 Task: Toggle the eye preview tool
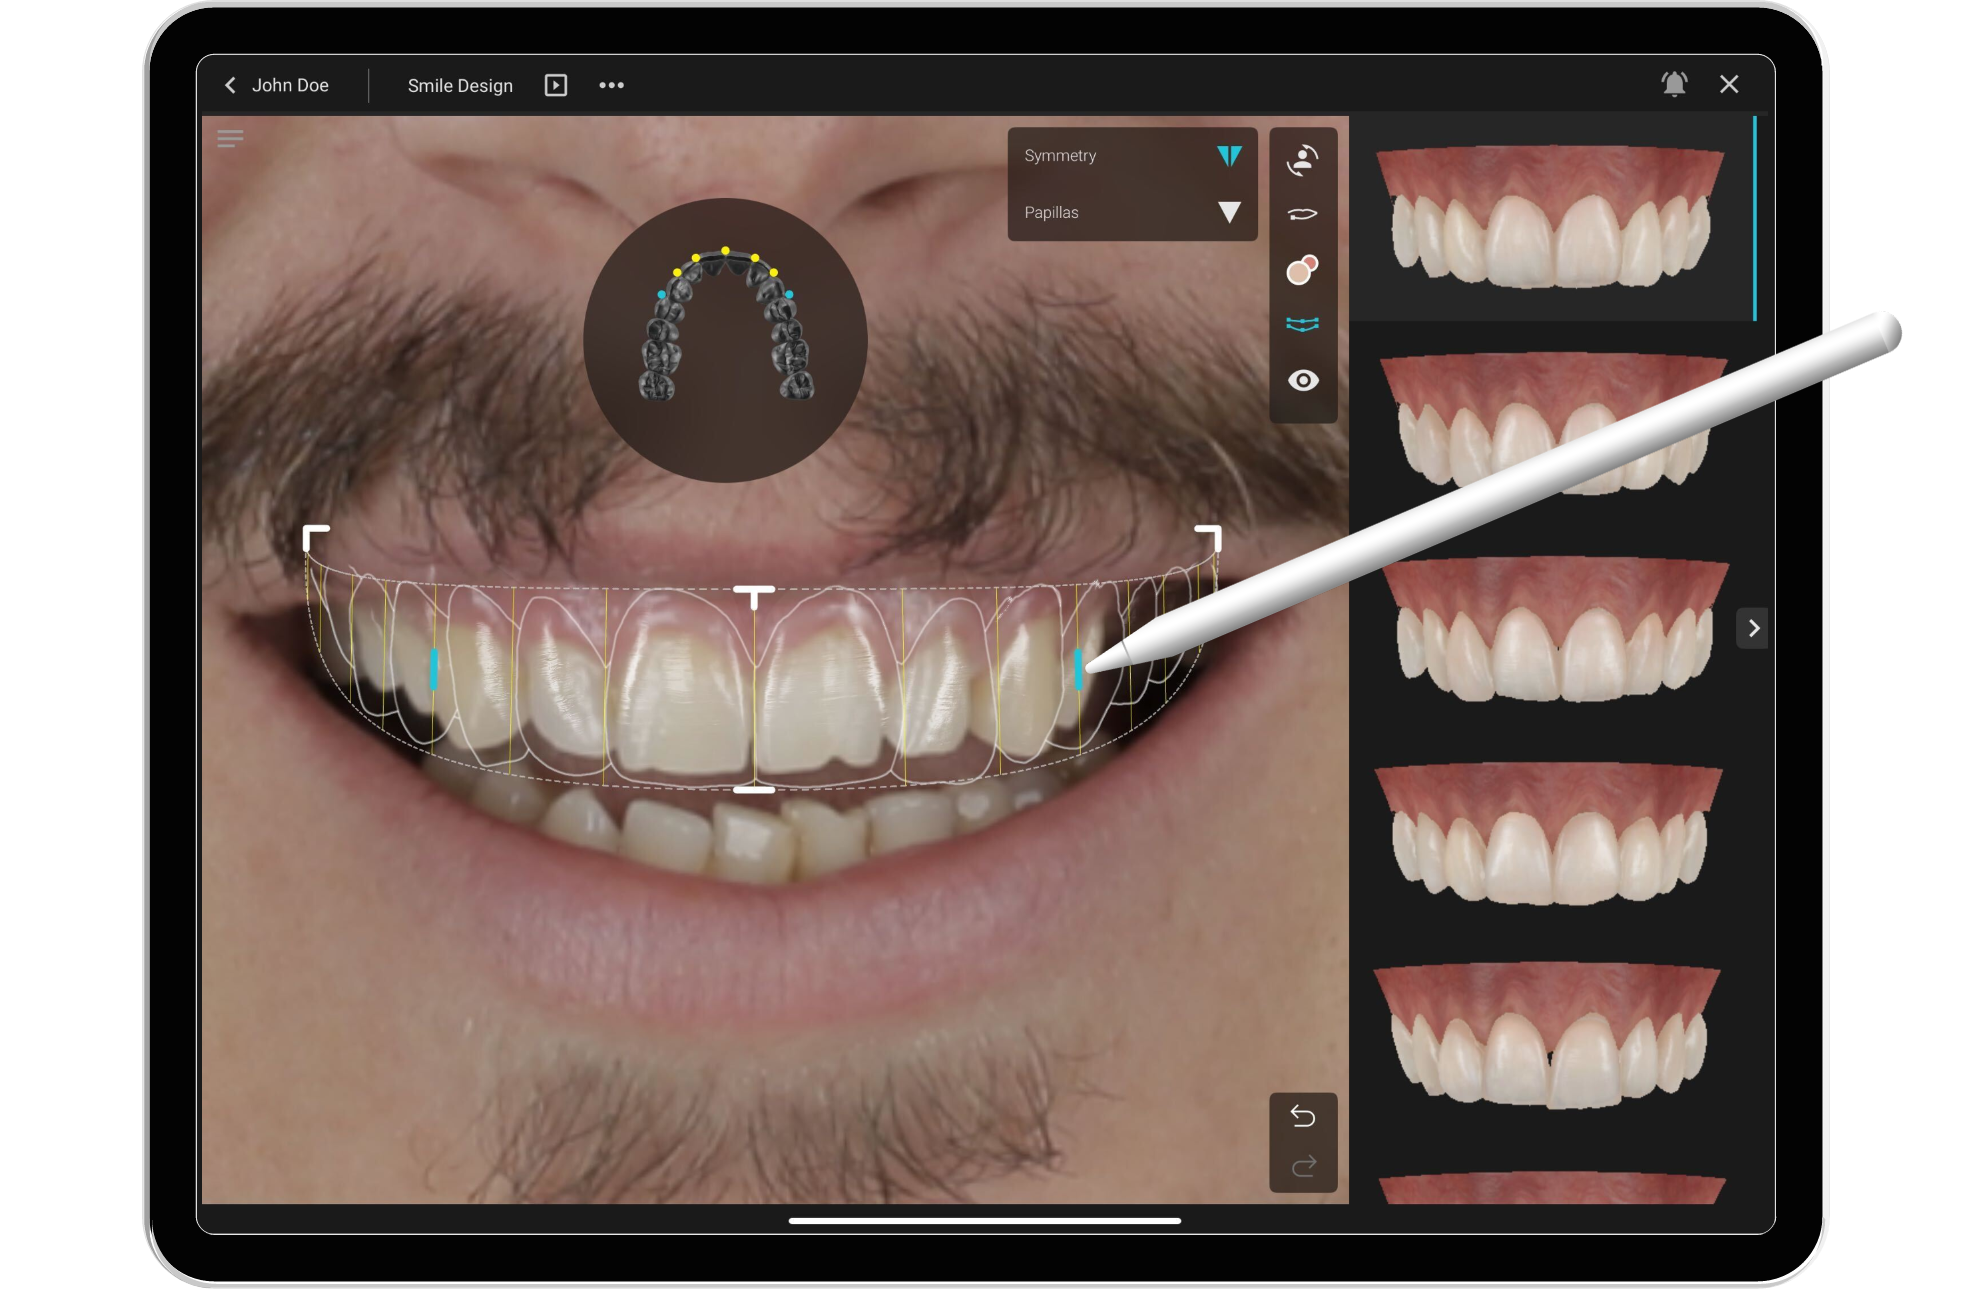[x=1303, y=380]
